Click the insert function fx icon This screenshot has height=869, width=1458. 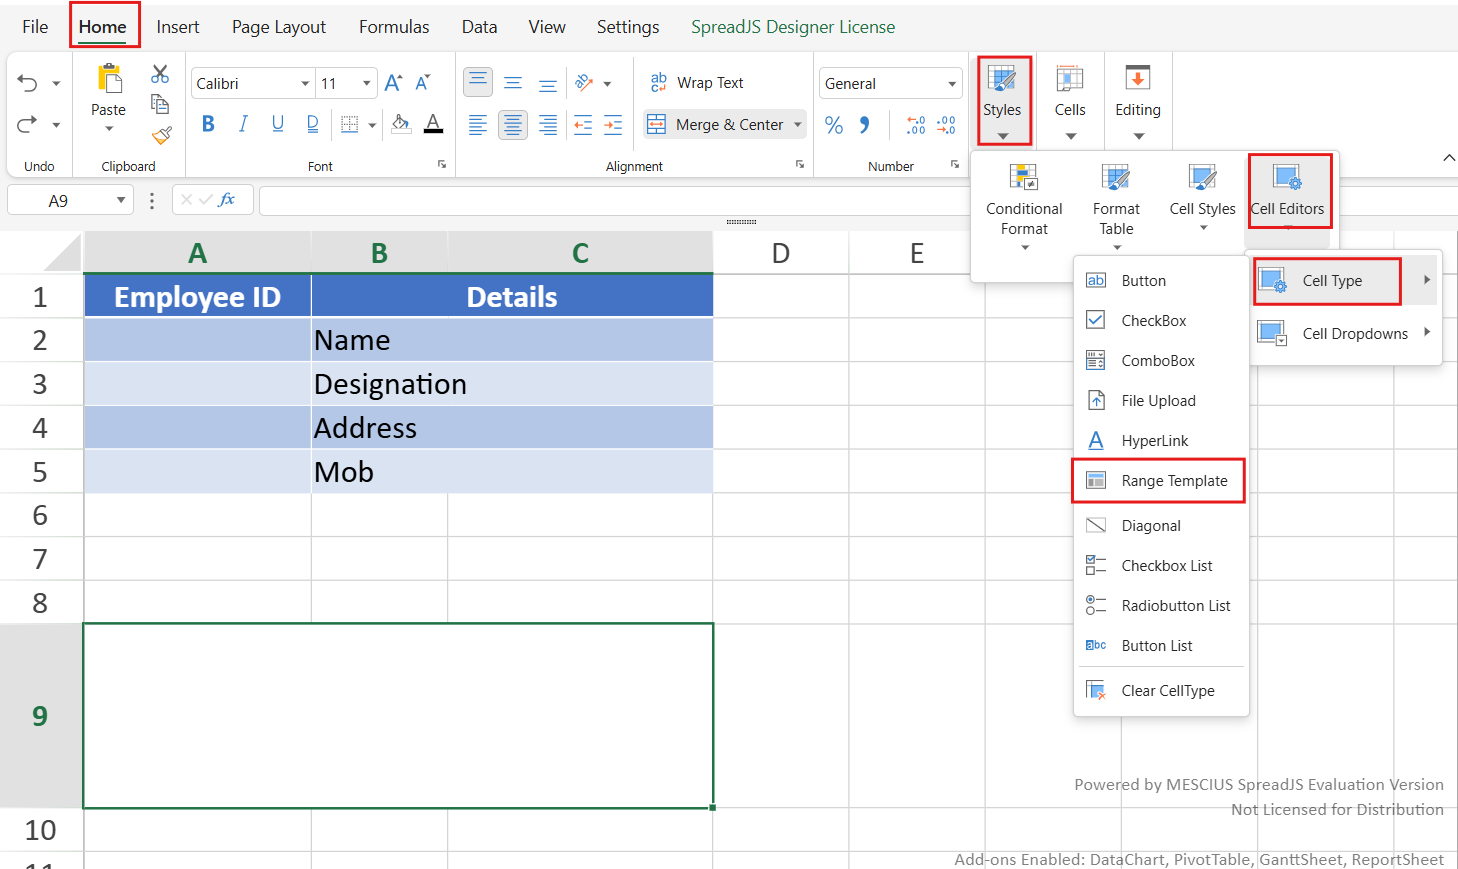coord(227,200)
